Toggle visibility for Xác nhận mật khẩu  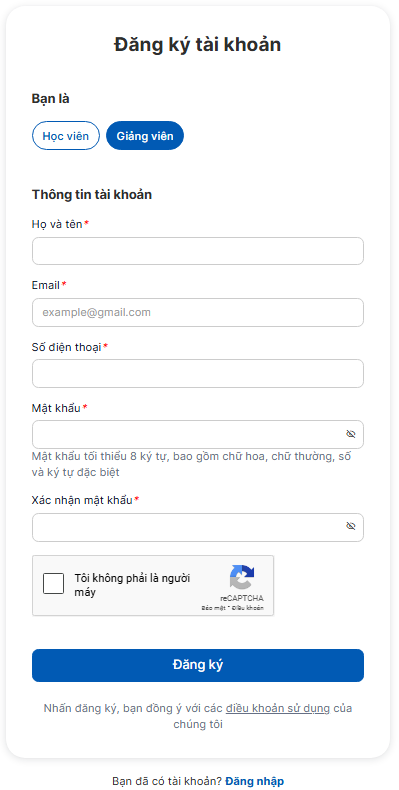351,526
